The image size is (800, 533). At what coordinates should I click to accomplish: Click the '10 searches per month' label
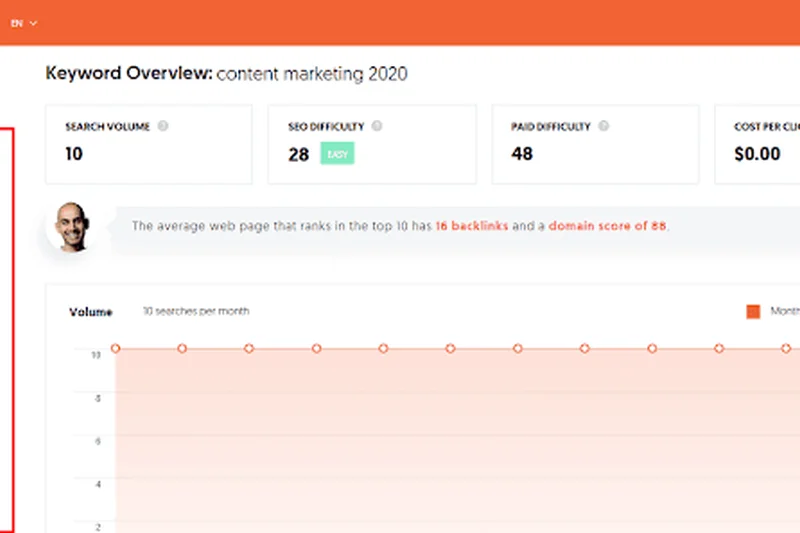tap(196, 311)
